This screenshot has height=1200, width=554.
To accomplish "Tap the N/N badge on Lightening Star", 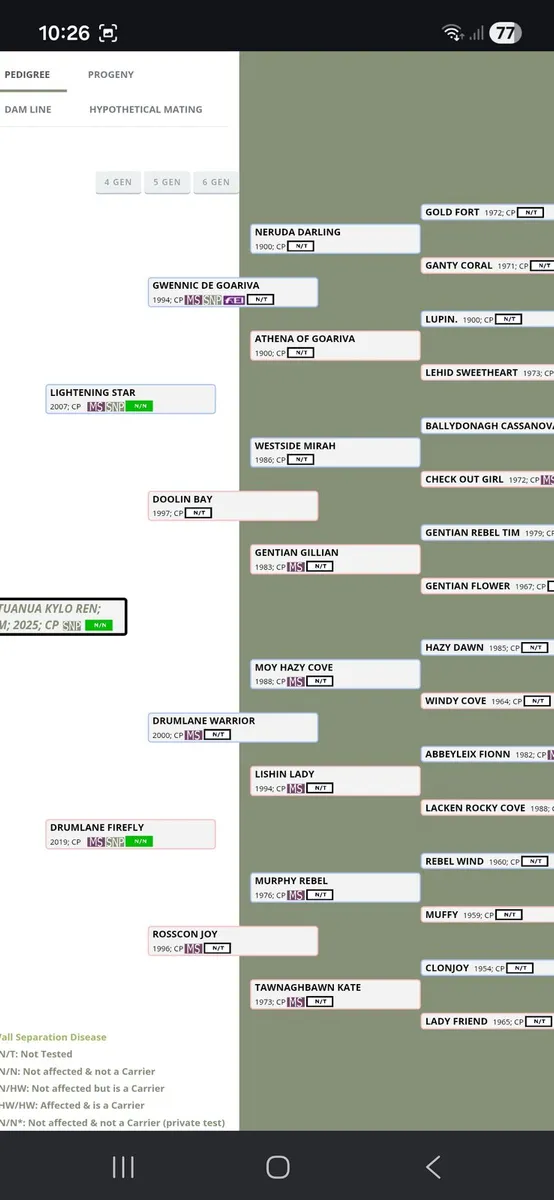I will tap(139, 406).
